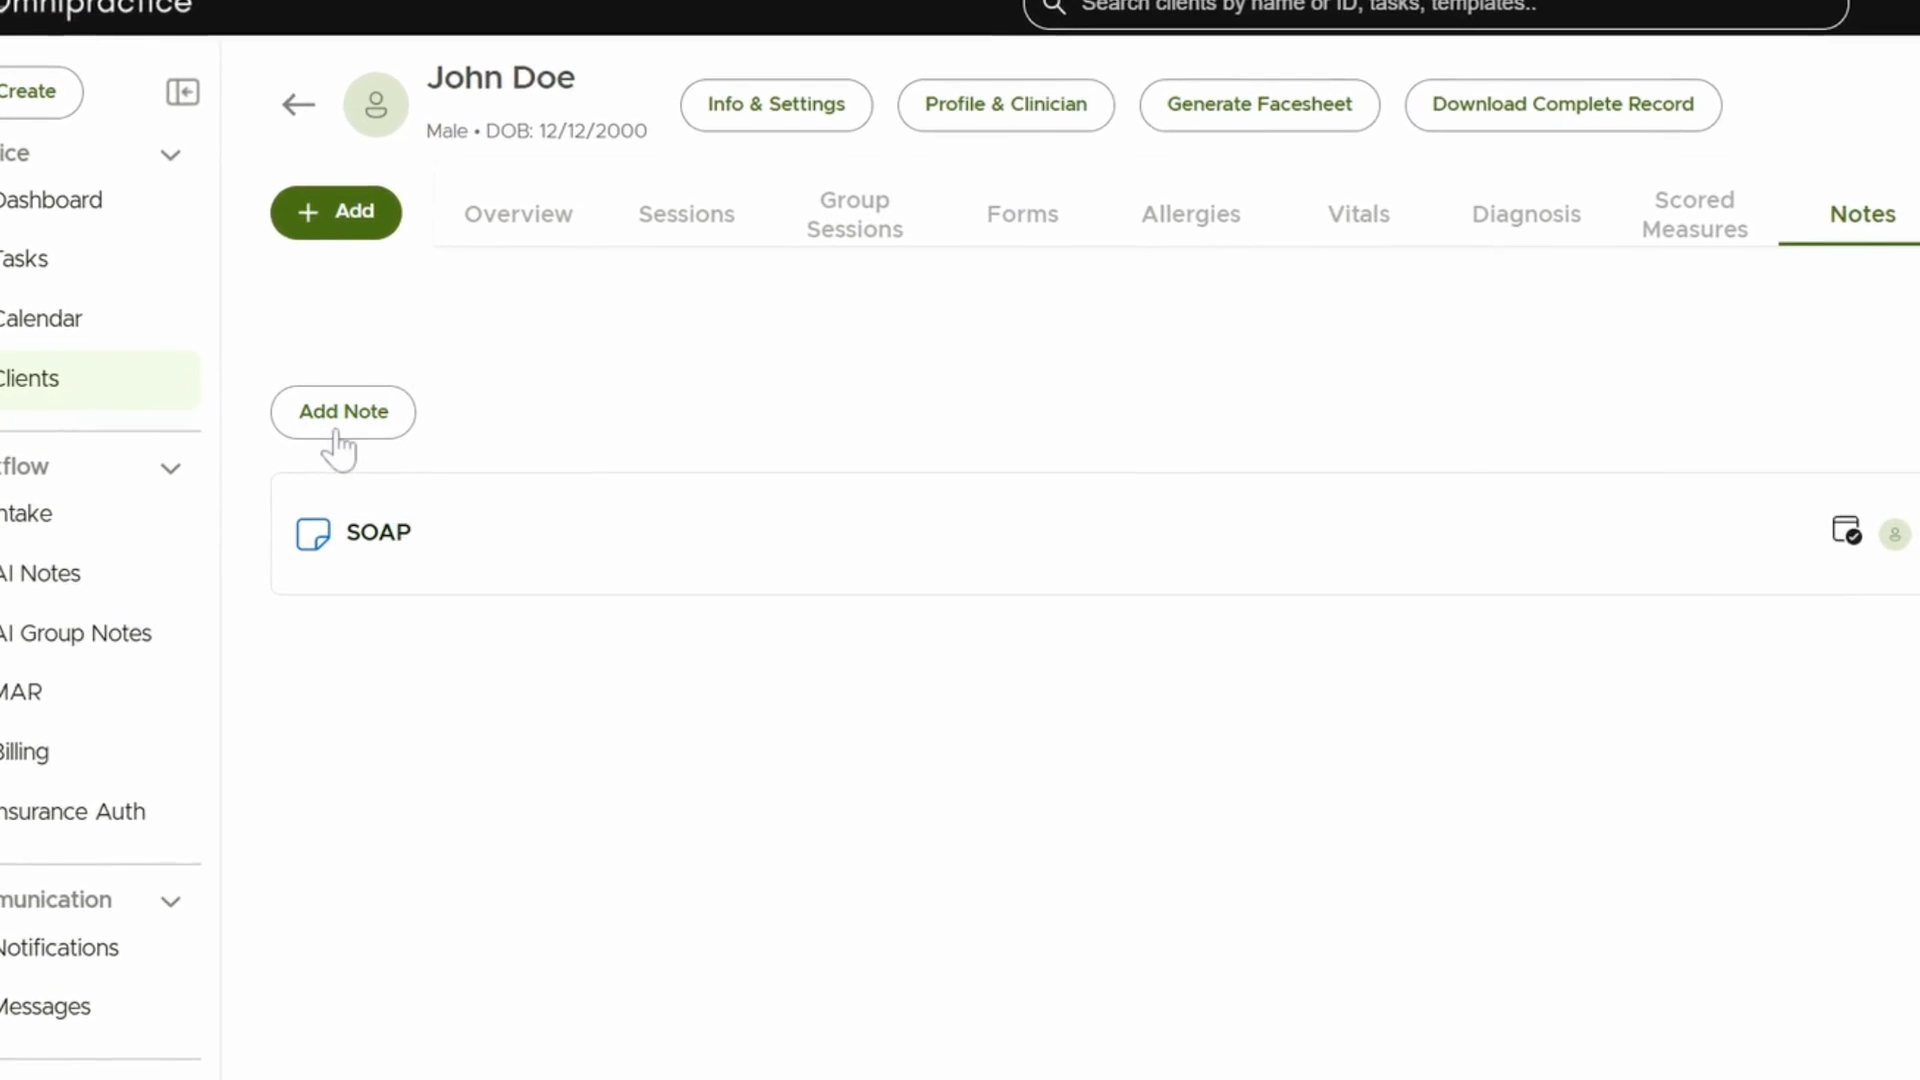Click Download Complete Record button
The width and height of the screenshot is (1920, 1080).
(1562, 105)
